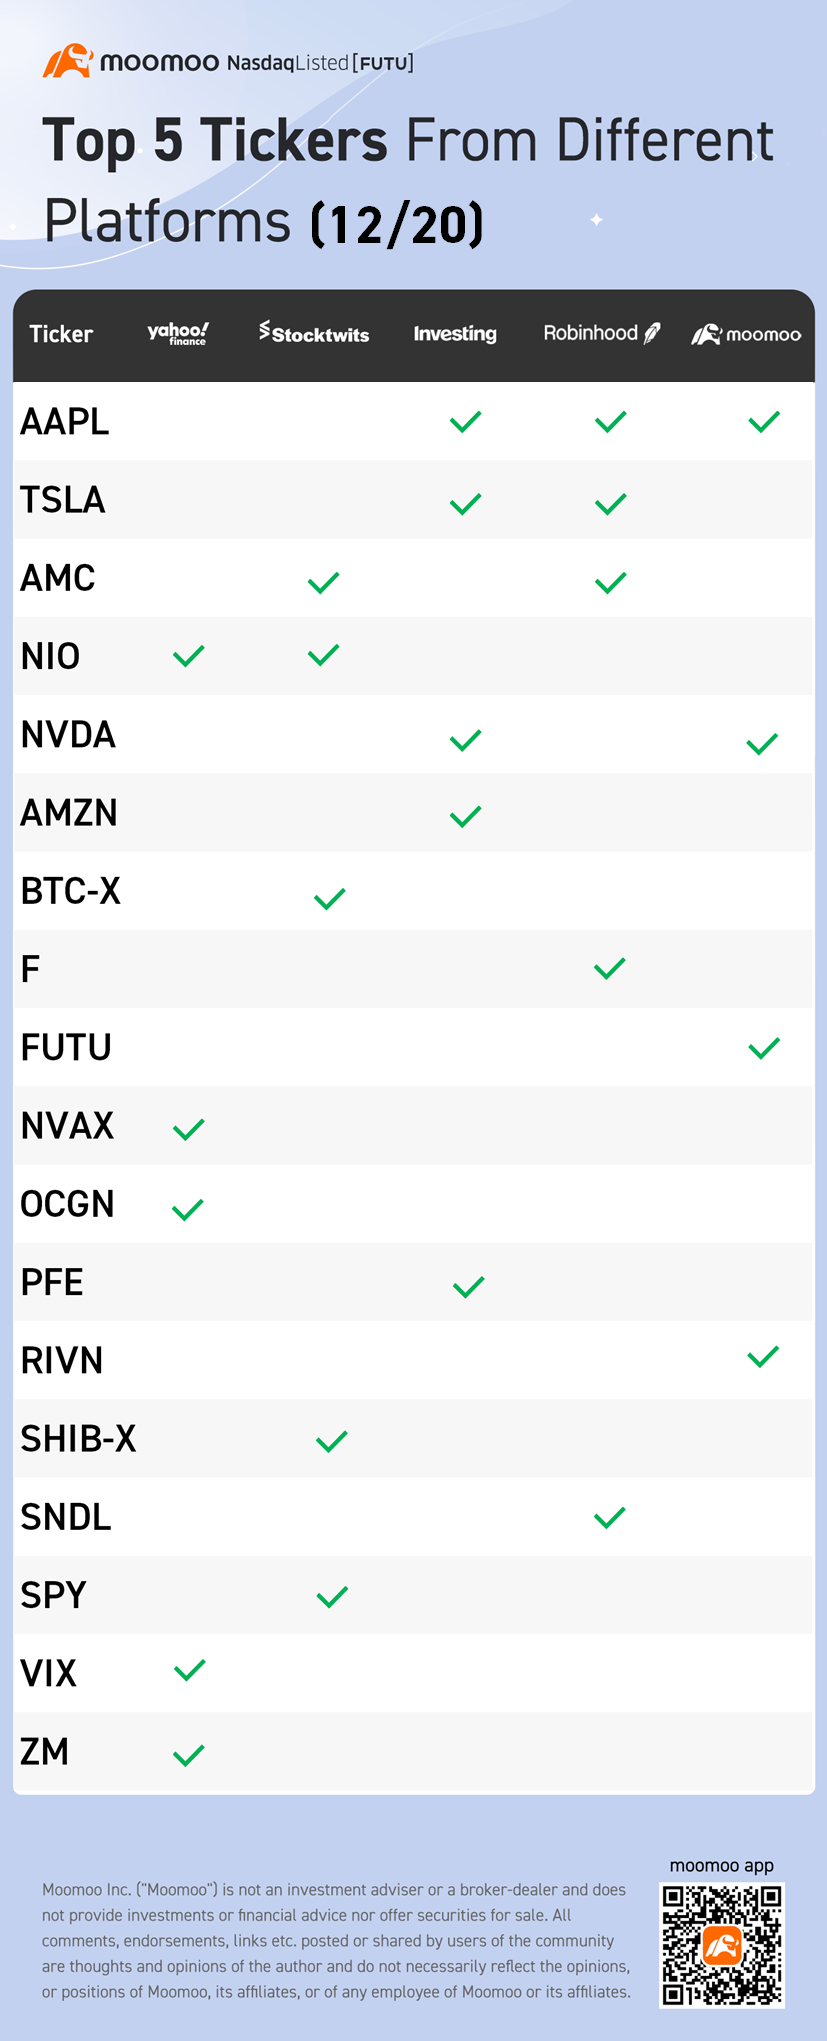Click the moomoo bull logo at top

[68, 61]
